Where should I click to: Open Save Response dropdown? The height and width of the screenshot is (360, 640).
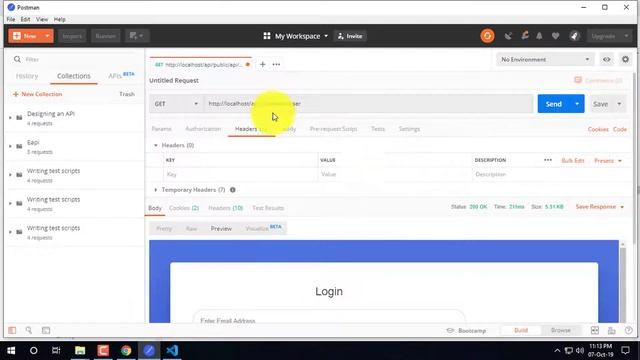tap(600, 207)
